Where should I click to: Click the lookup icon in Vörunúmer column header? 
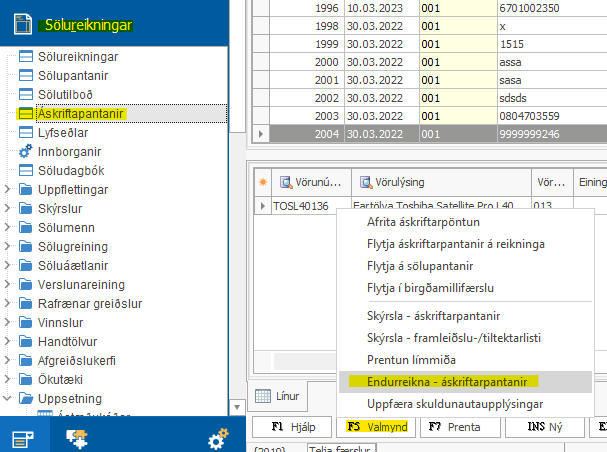[285, 183]
